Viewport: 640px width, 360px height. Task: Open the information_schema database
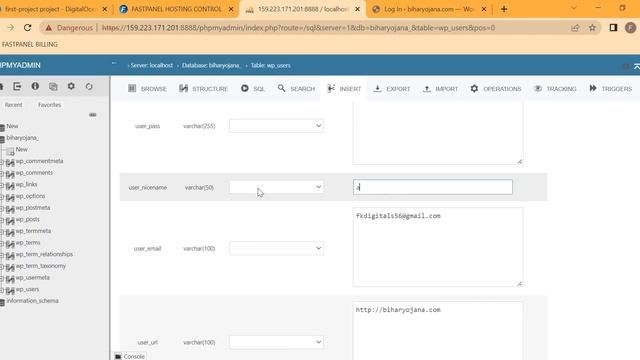(32, 301)
